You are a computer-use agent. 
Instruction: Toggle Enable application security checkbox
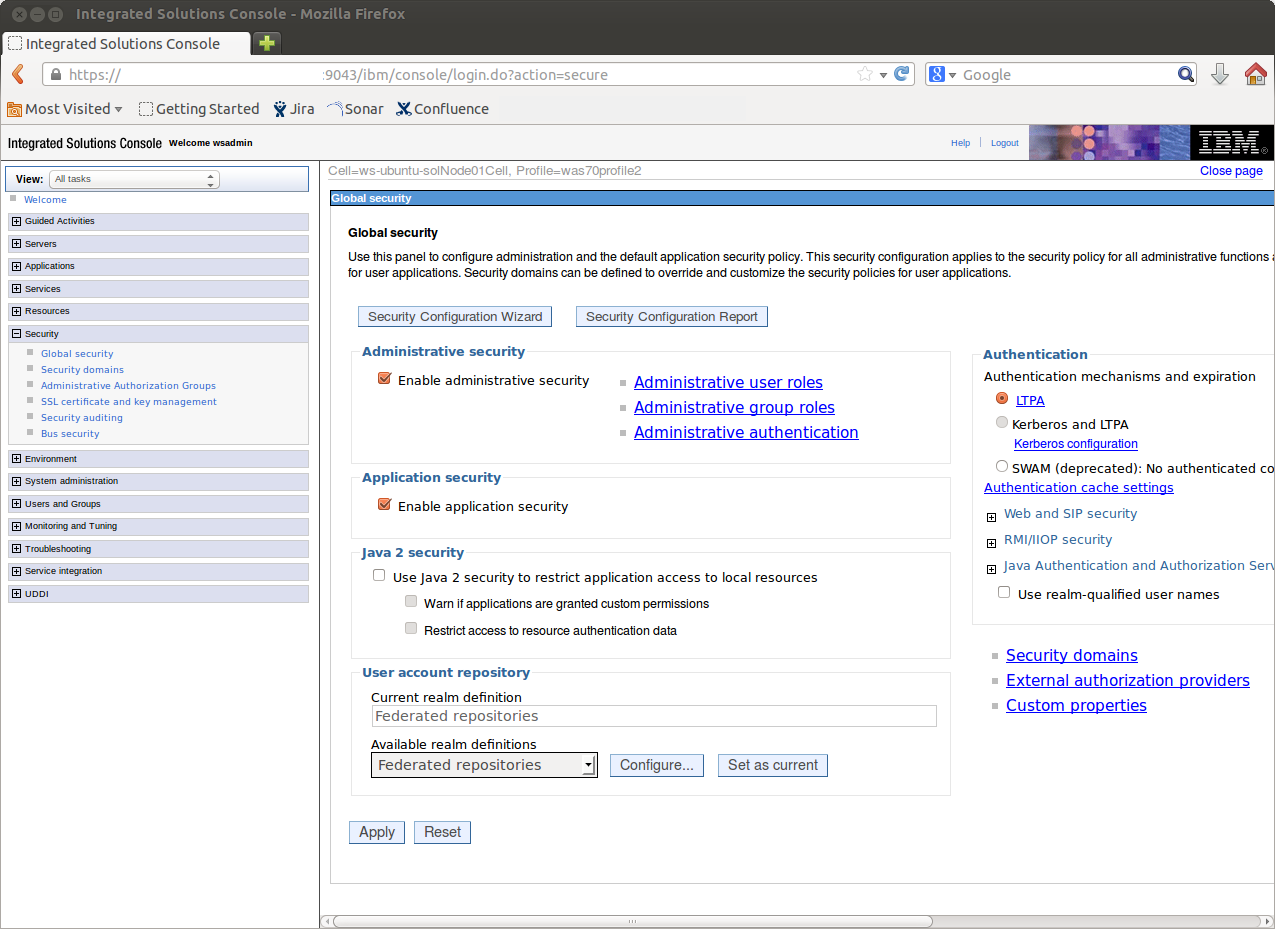click(x=384, y=505)
